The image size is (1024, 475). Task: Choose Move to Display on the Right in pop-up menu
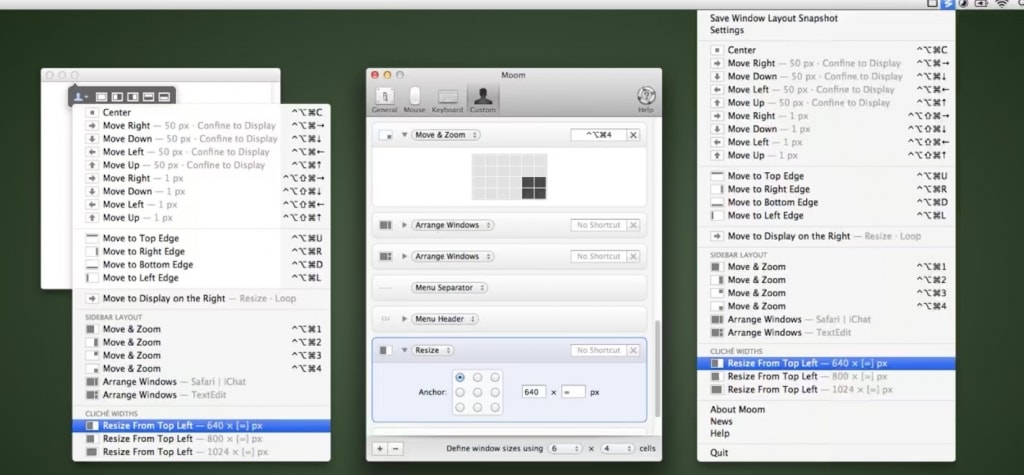pyautogui.click(x=201, y=299)
